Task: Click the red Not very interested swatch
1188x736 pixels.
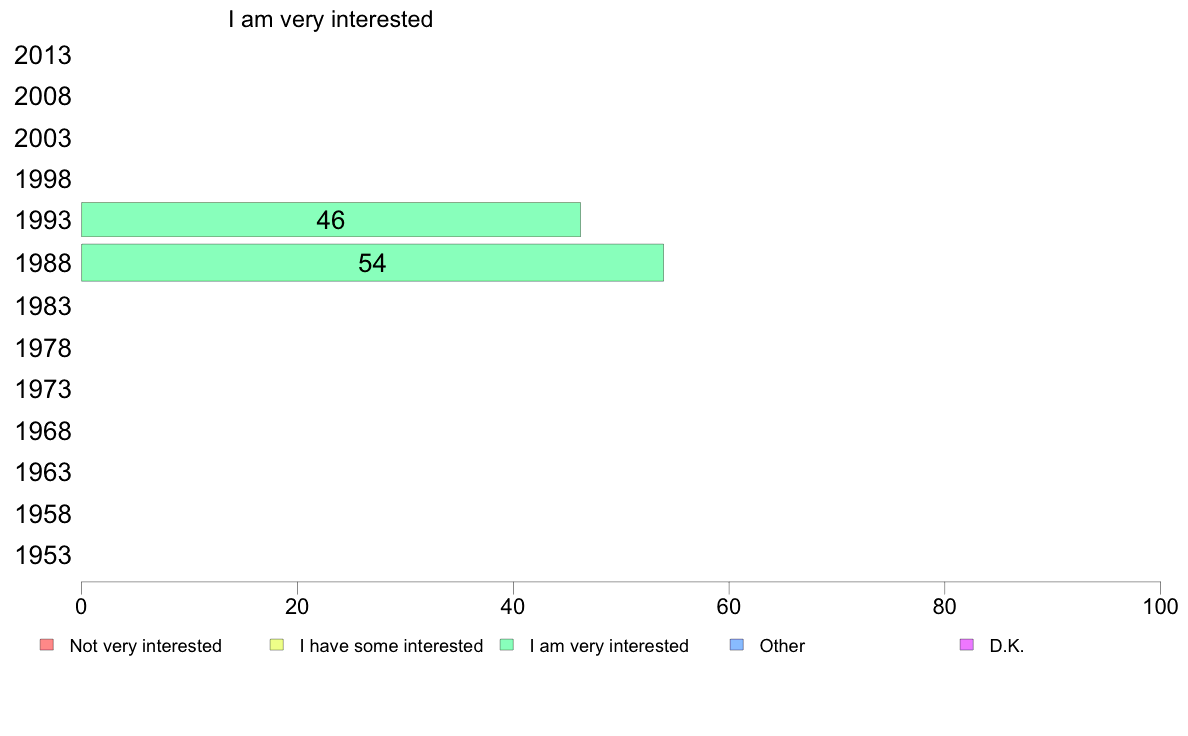Action: 47,645
